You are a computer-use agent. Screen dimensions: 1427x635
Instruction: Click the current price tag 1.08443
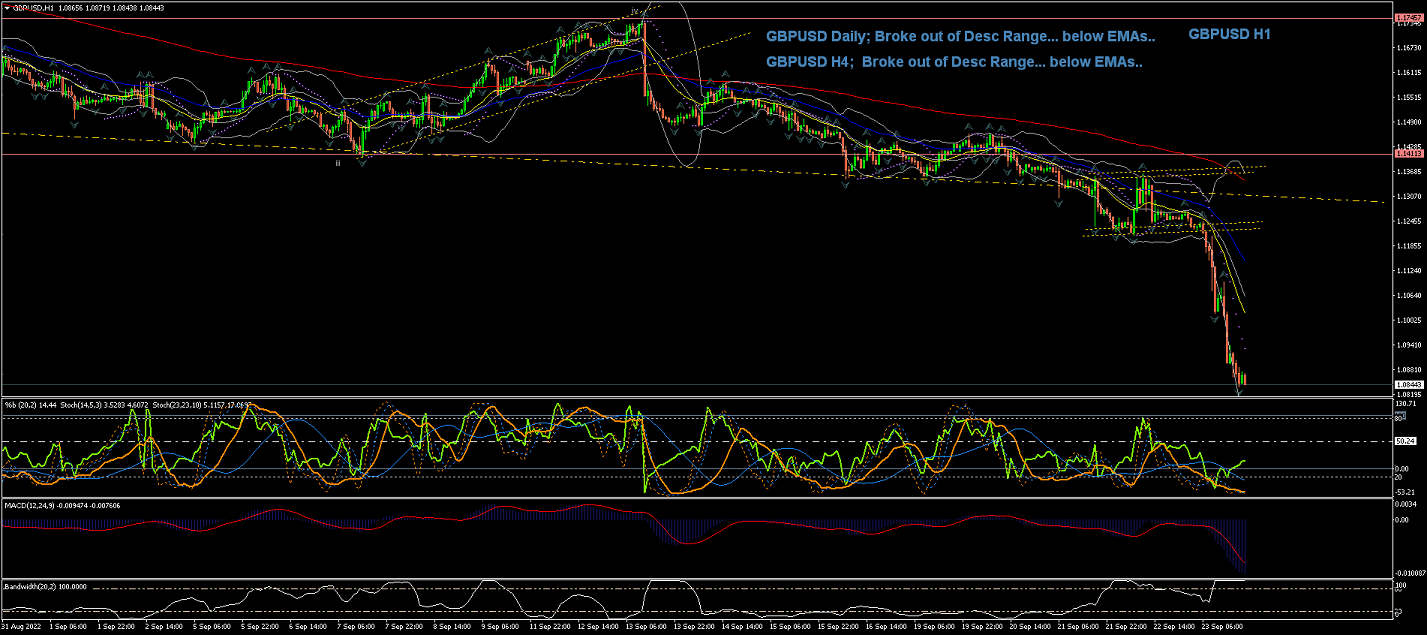click(1408, 385)
